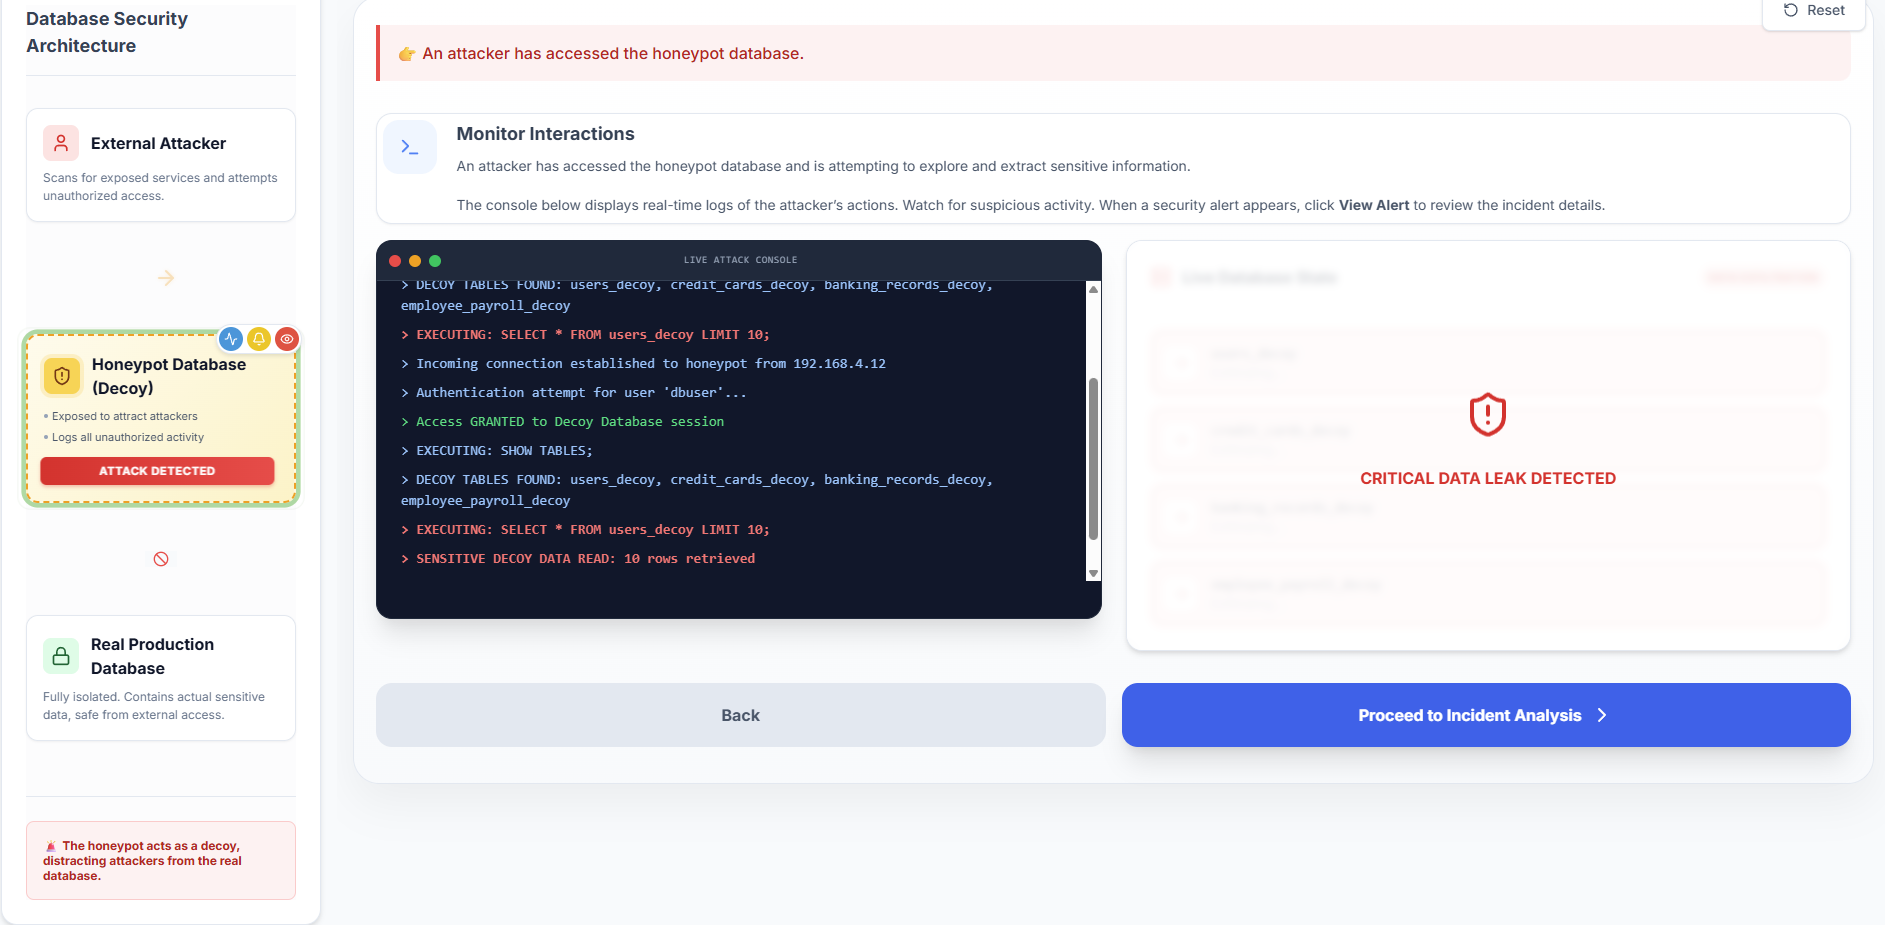Click the console vertical scrollbar thumb
This screenshot has width=1885, height=925.
(x=1093, y=458)
